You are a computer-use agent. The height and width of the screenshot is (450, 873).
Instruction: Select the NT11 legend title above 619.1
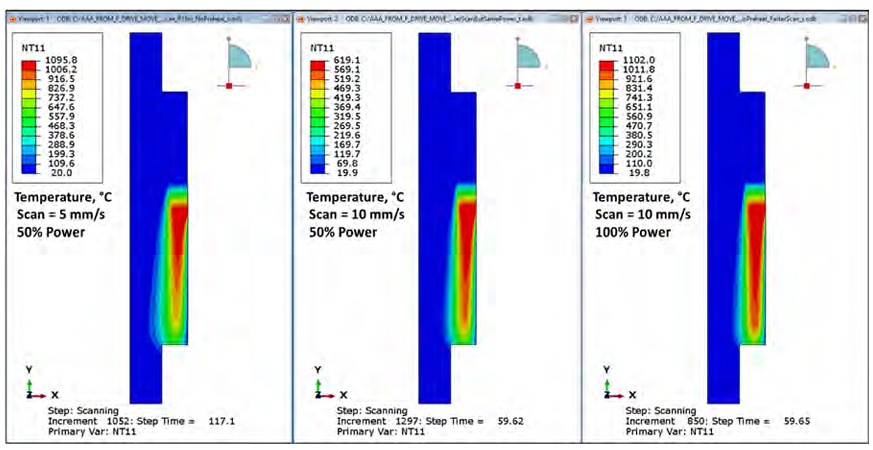pos(322,47)
